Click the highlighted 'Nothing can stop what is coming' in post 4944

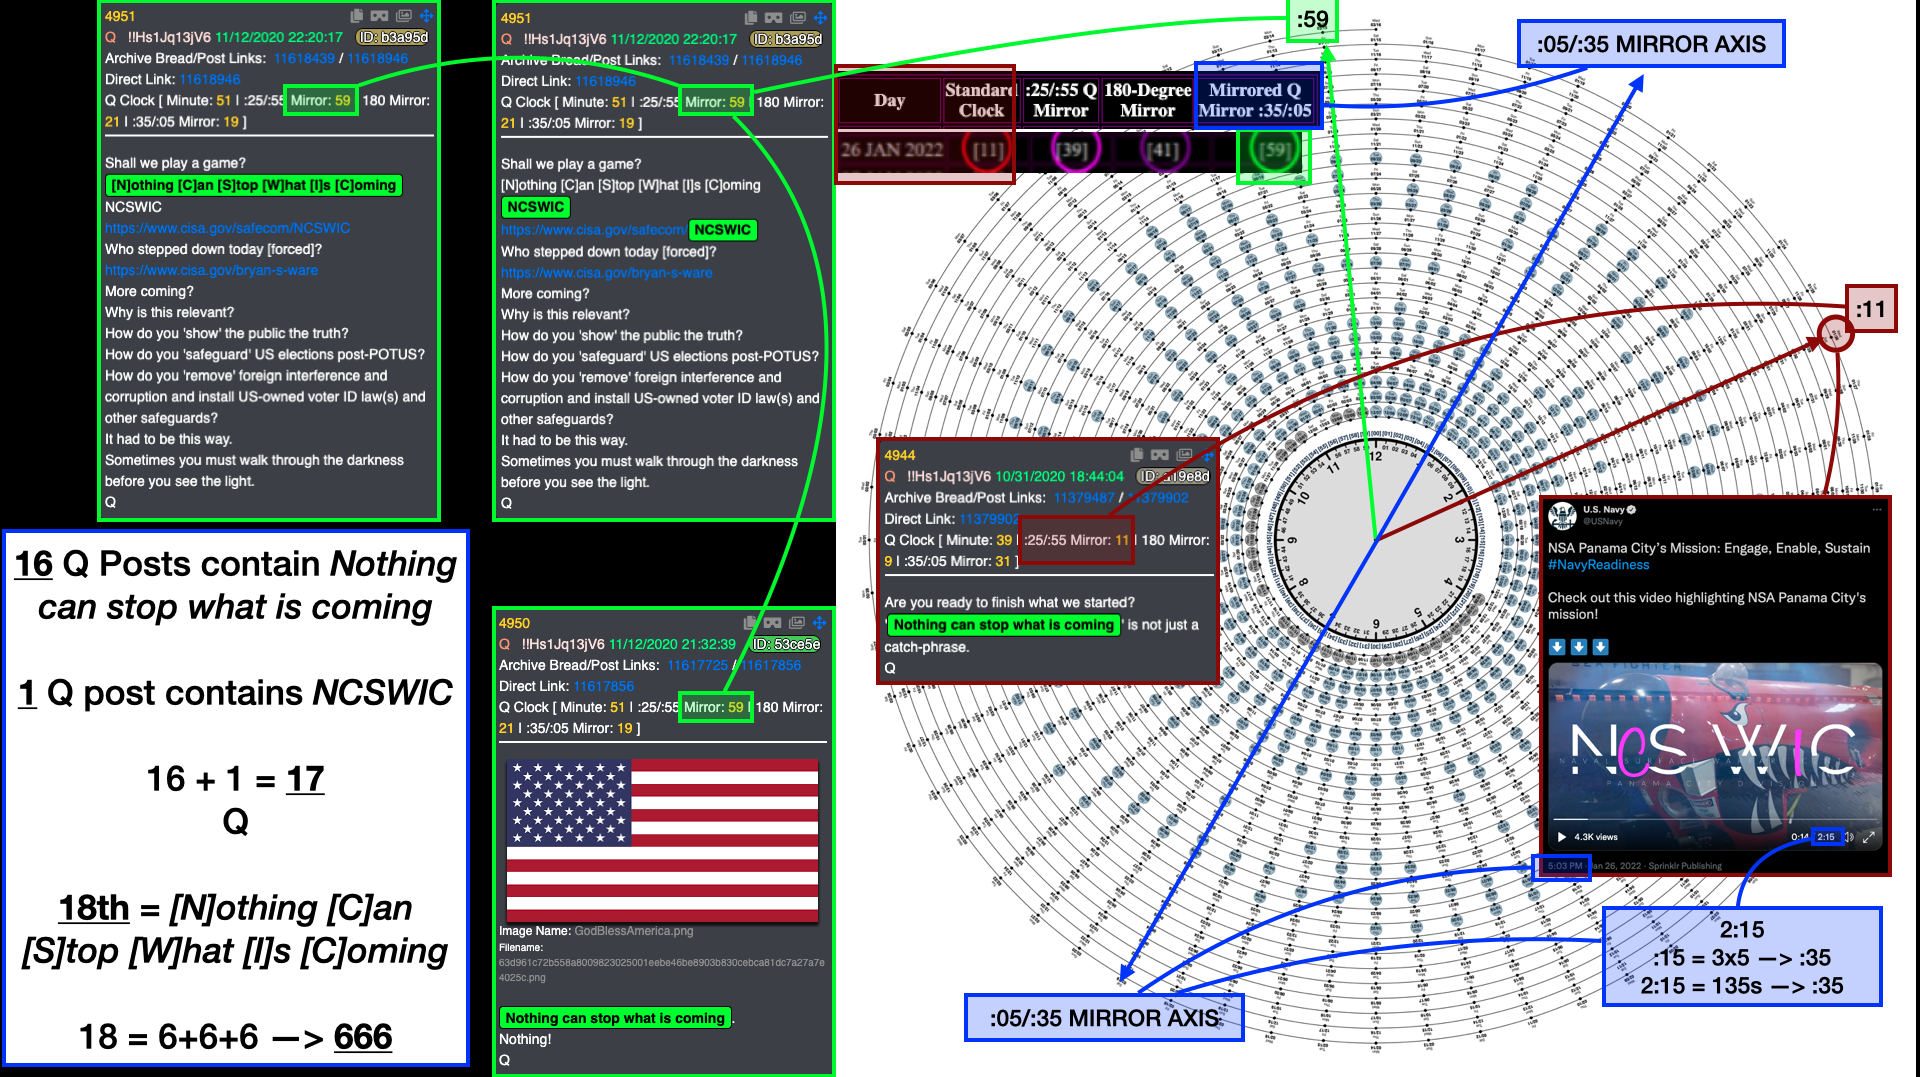pyautogui.click(x=1003, y=625)
